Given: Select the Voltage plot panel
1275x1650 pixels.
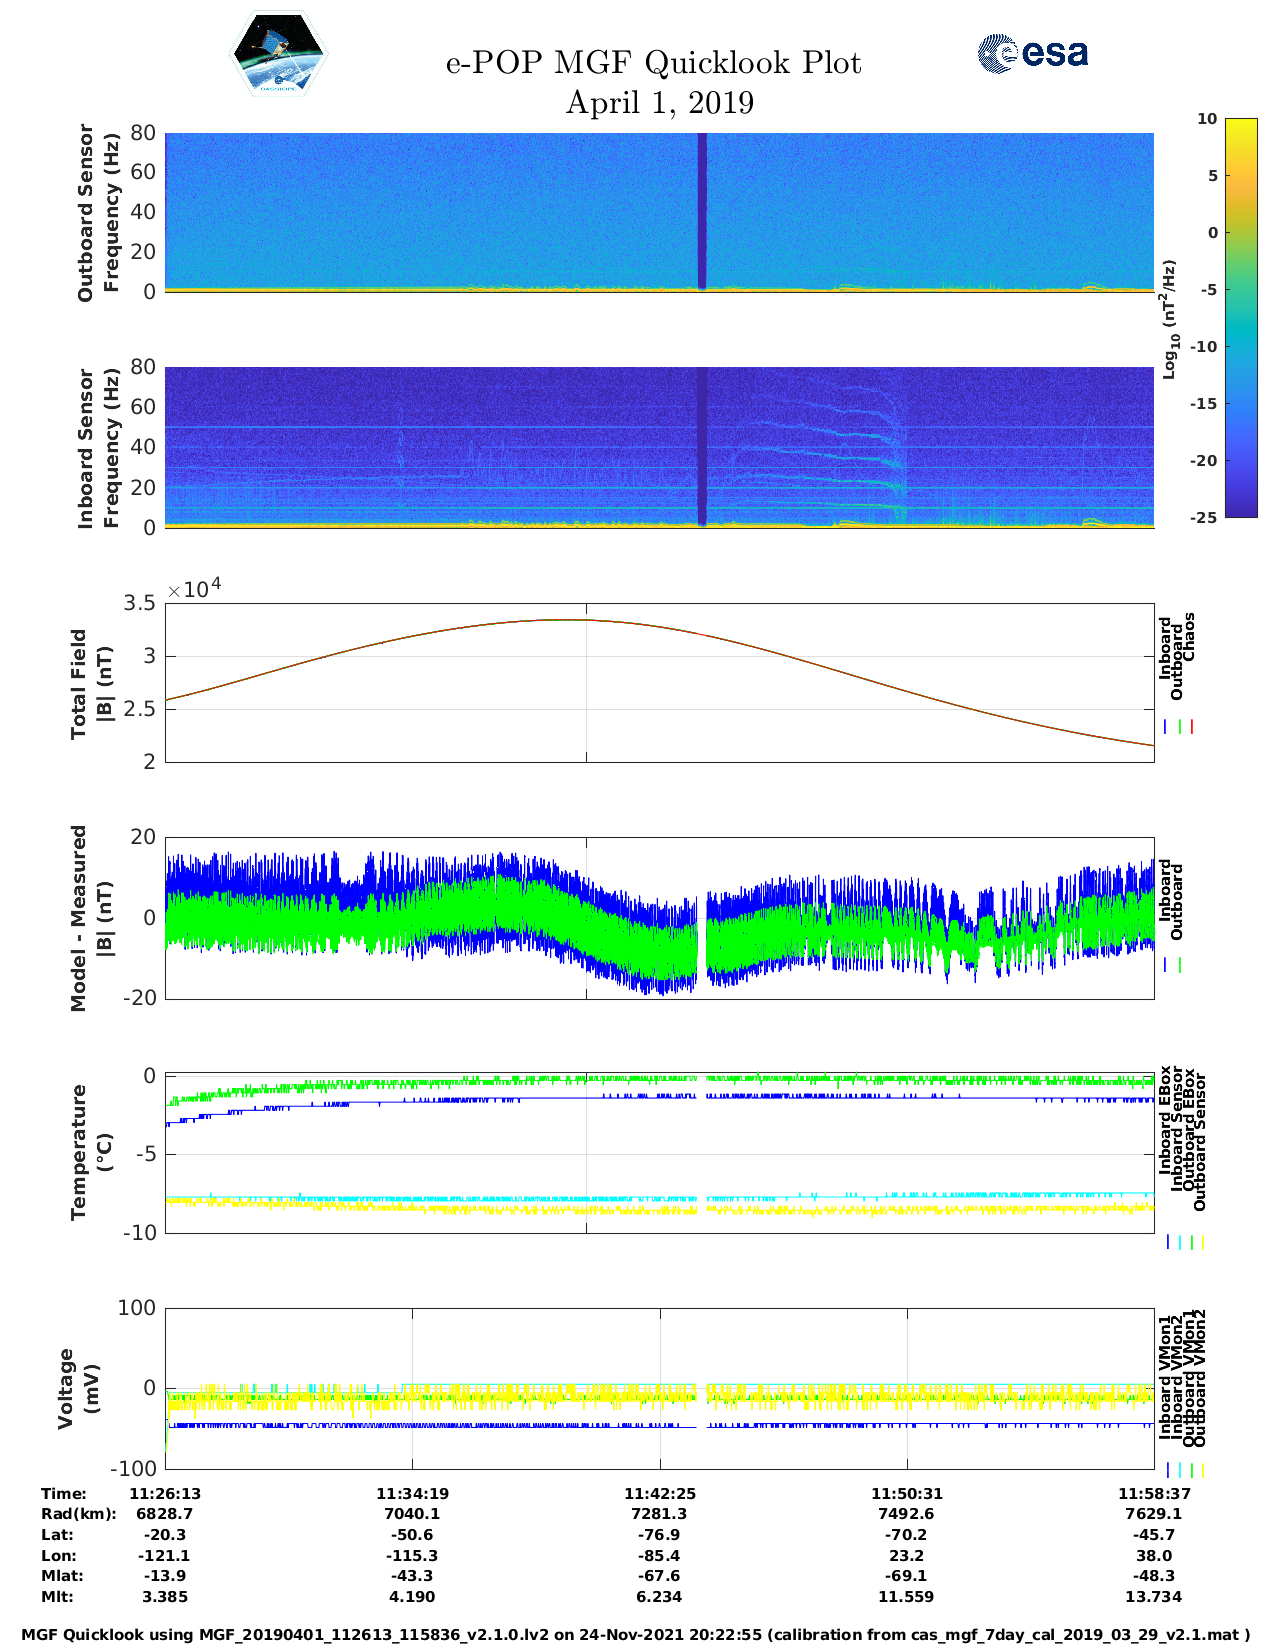Looking at the screenshot, I should click(x=659, y=1389).
